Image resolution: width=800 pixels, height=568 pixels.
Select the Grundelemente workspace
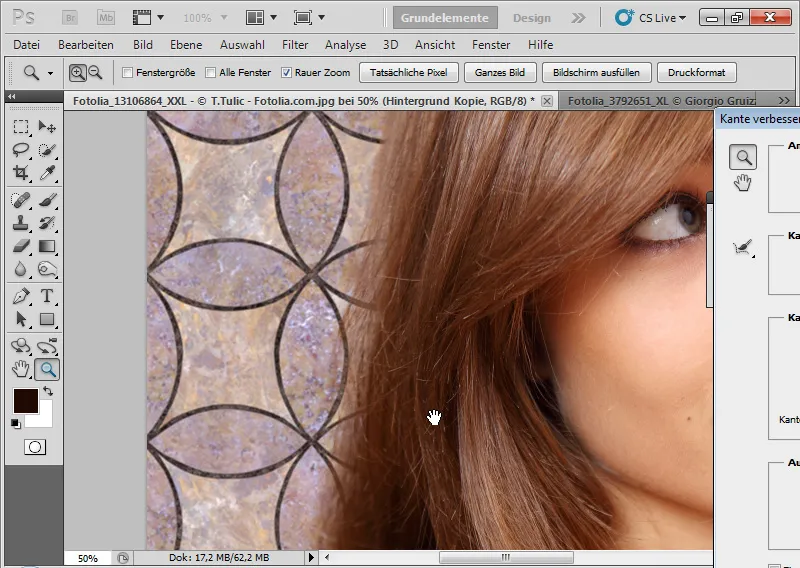click(x=445, y=18)
